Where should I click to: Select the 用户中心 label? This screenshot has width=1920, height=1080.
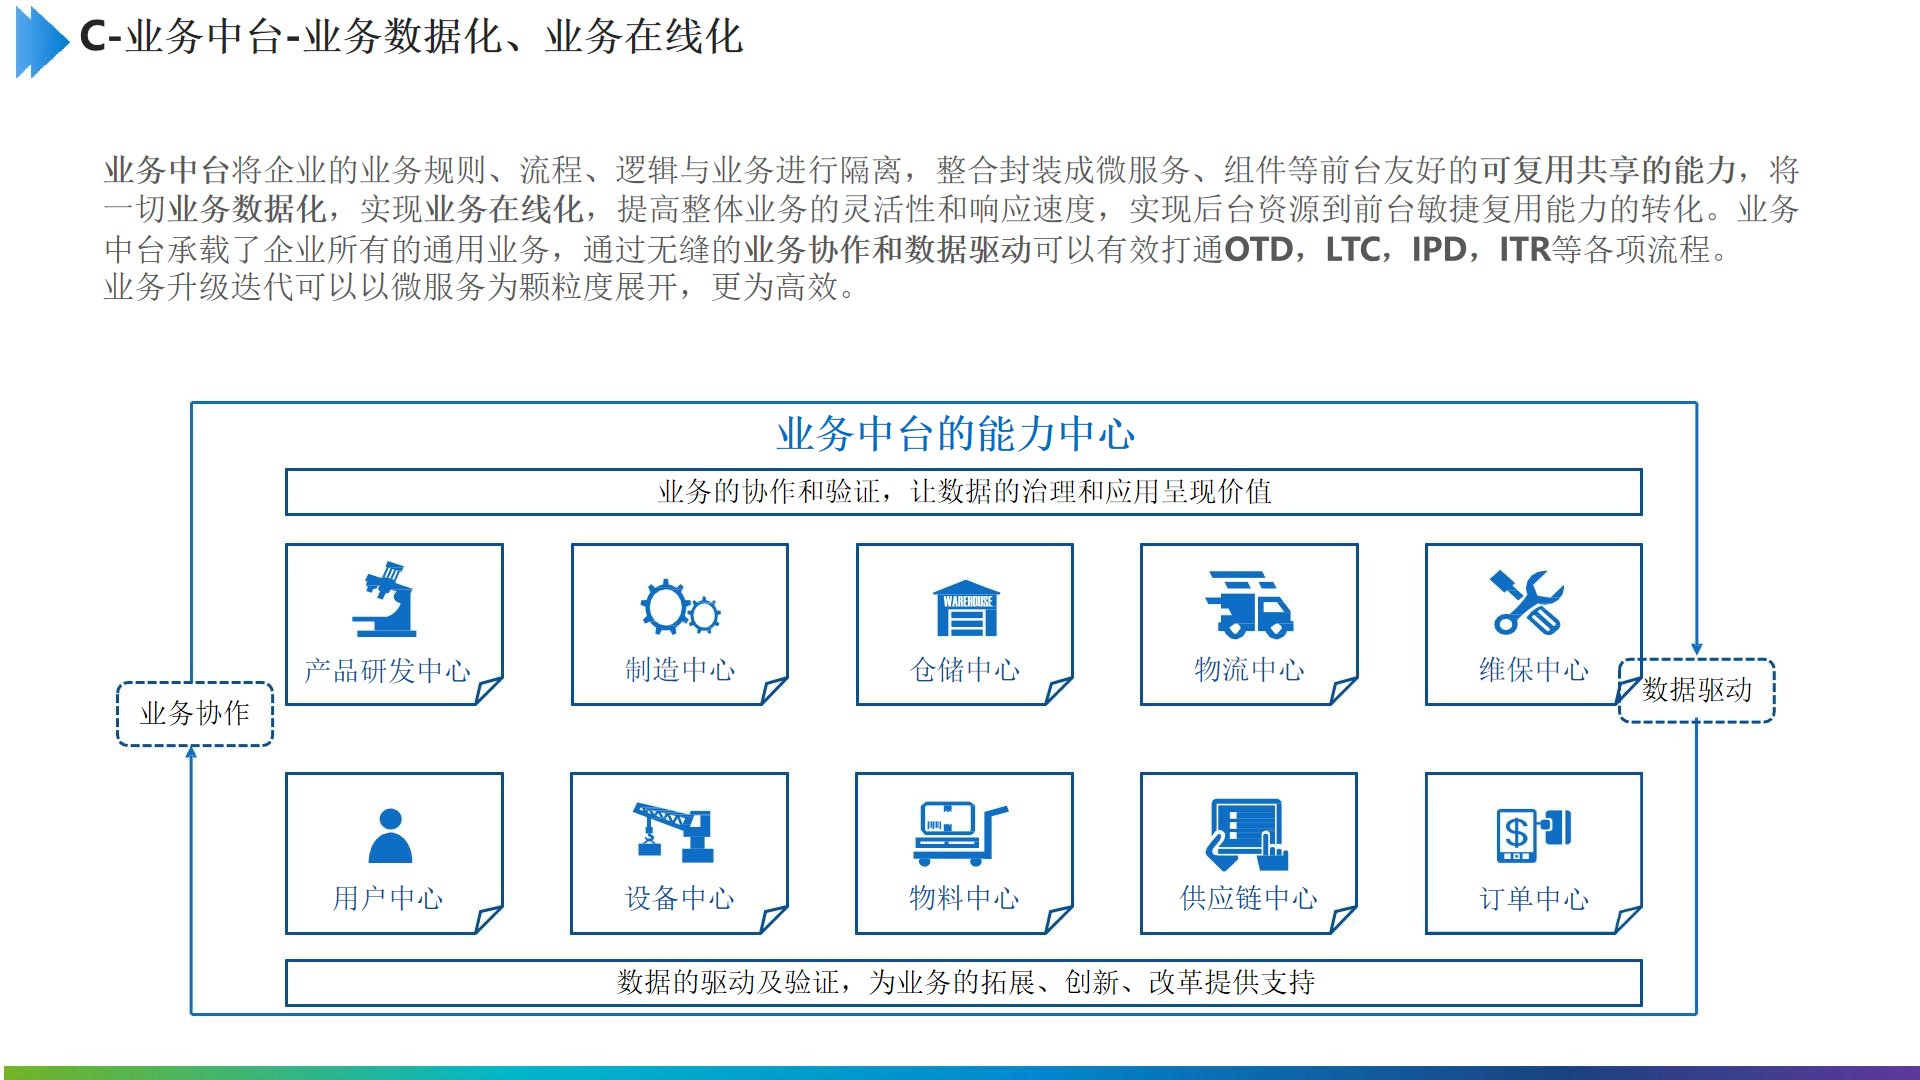[x=388, y=899]
